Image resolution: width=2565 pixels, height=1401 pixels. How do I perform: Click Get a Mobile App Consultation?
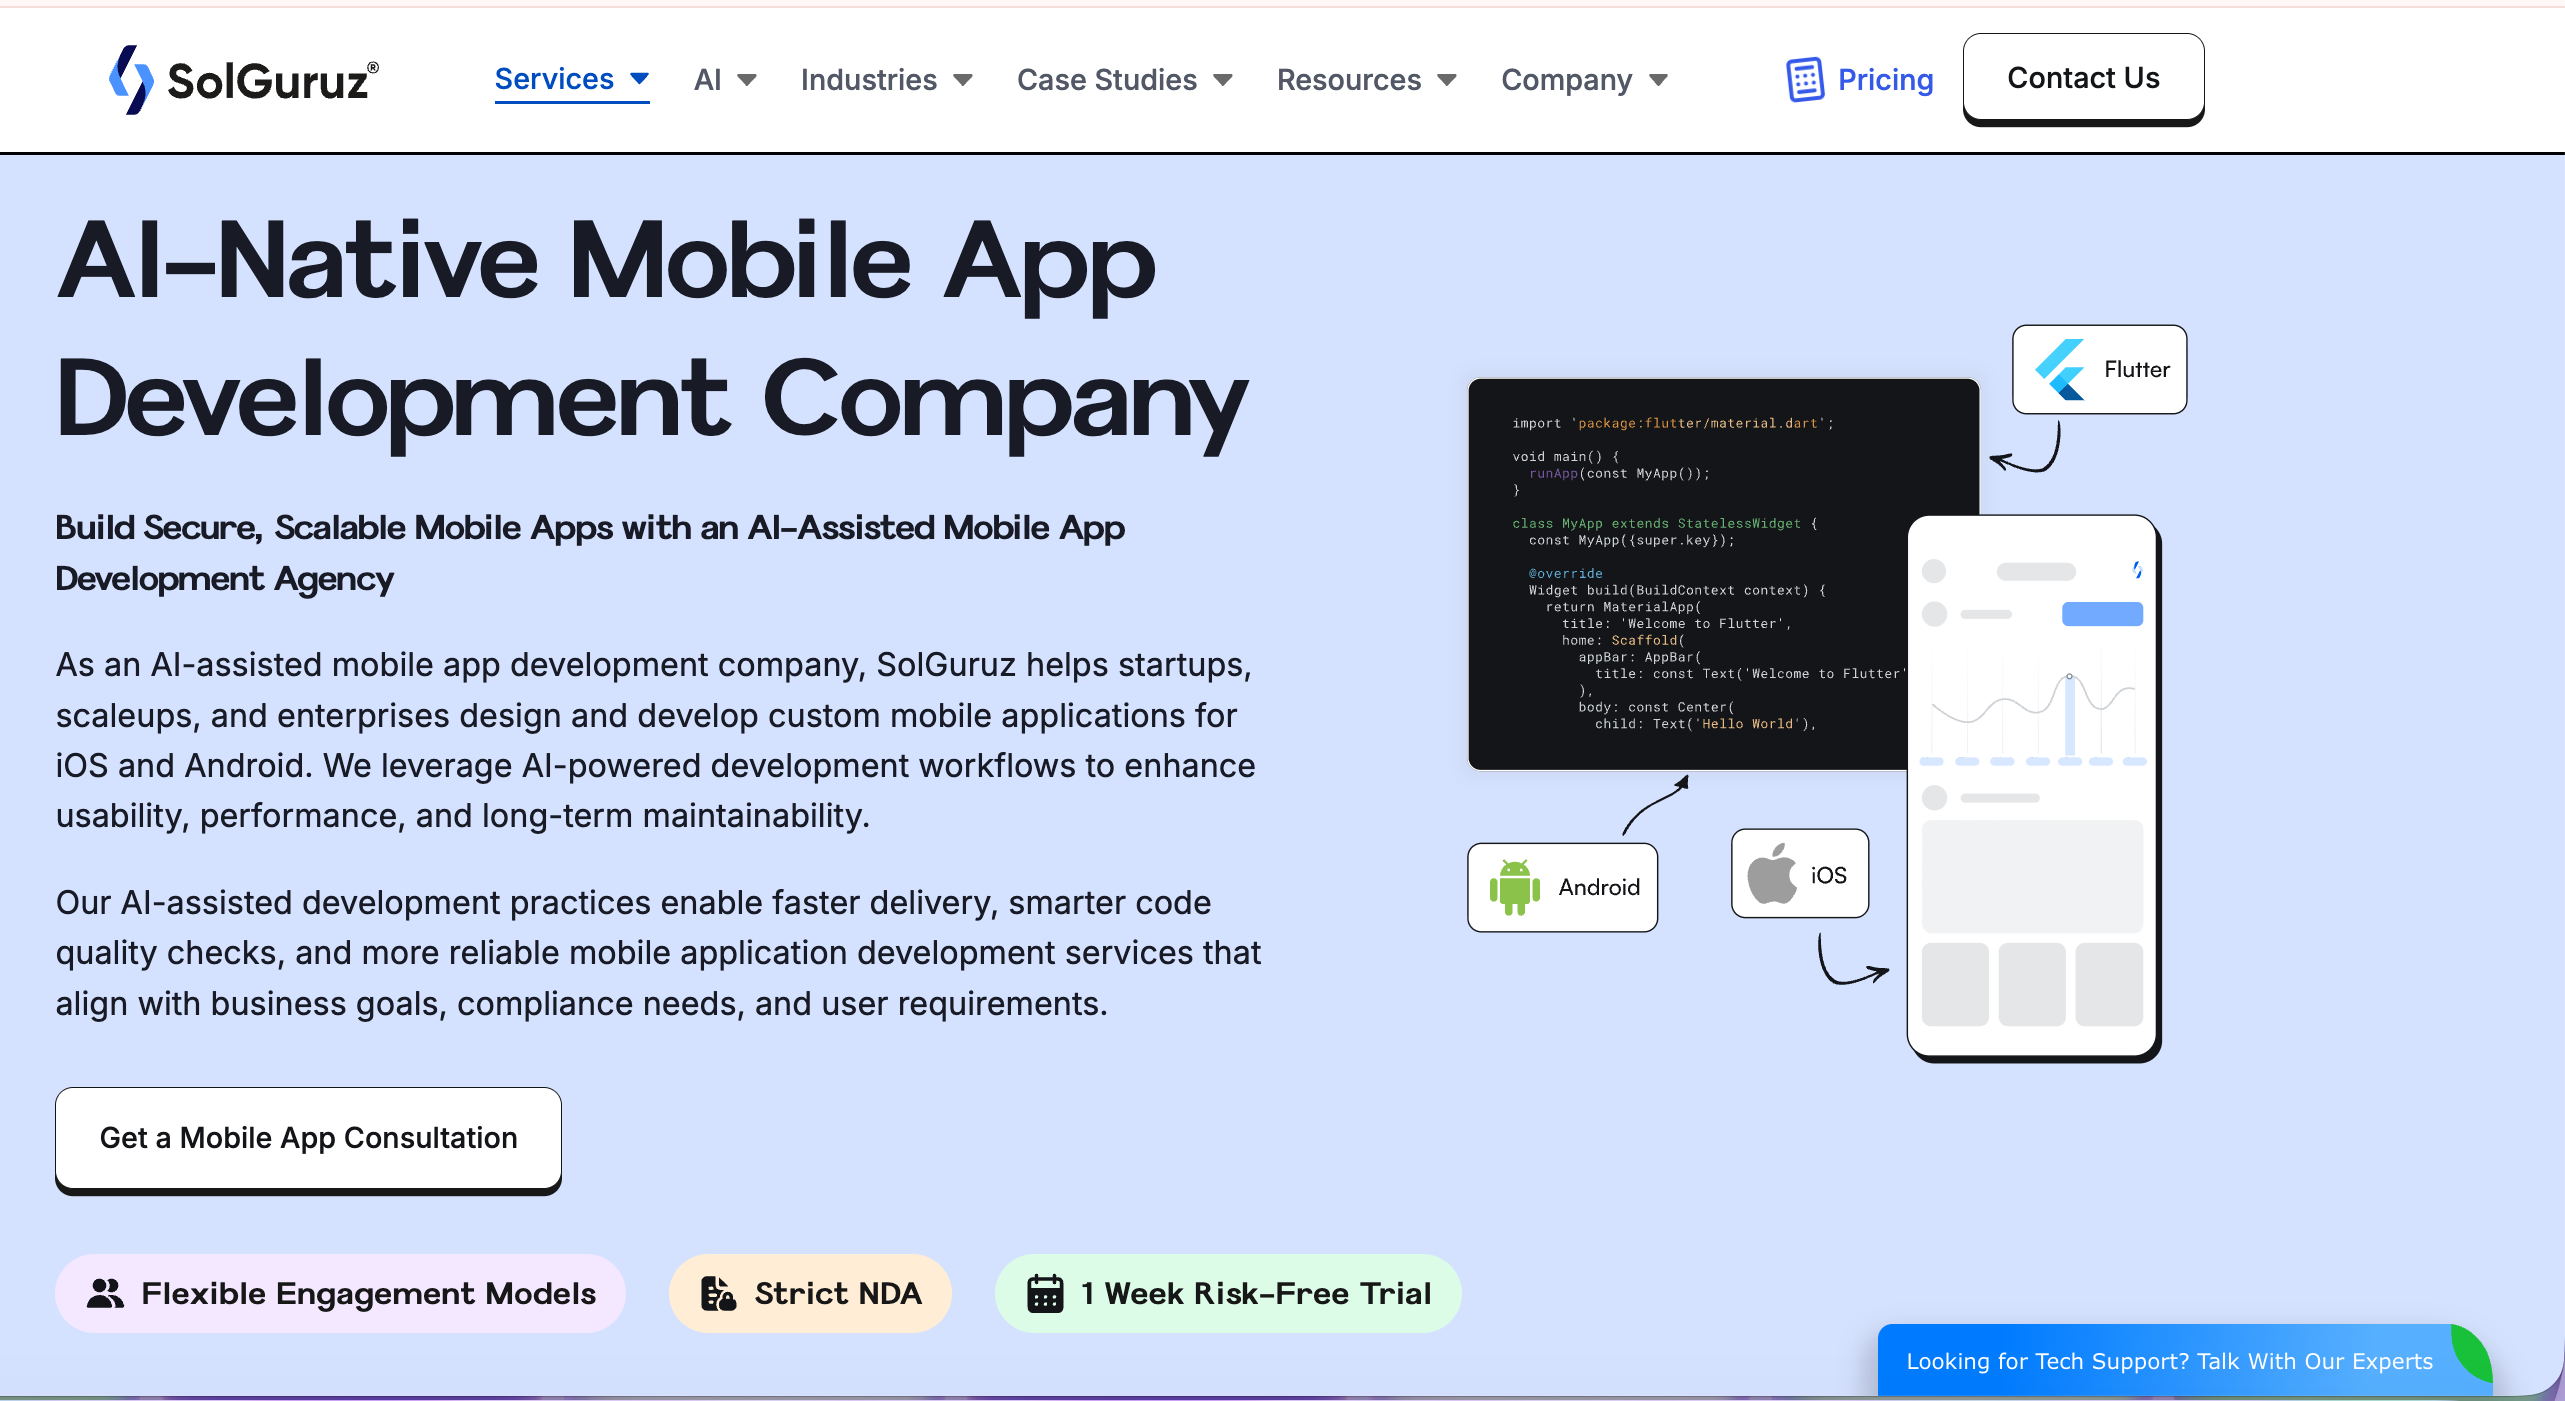308,1139
